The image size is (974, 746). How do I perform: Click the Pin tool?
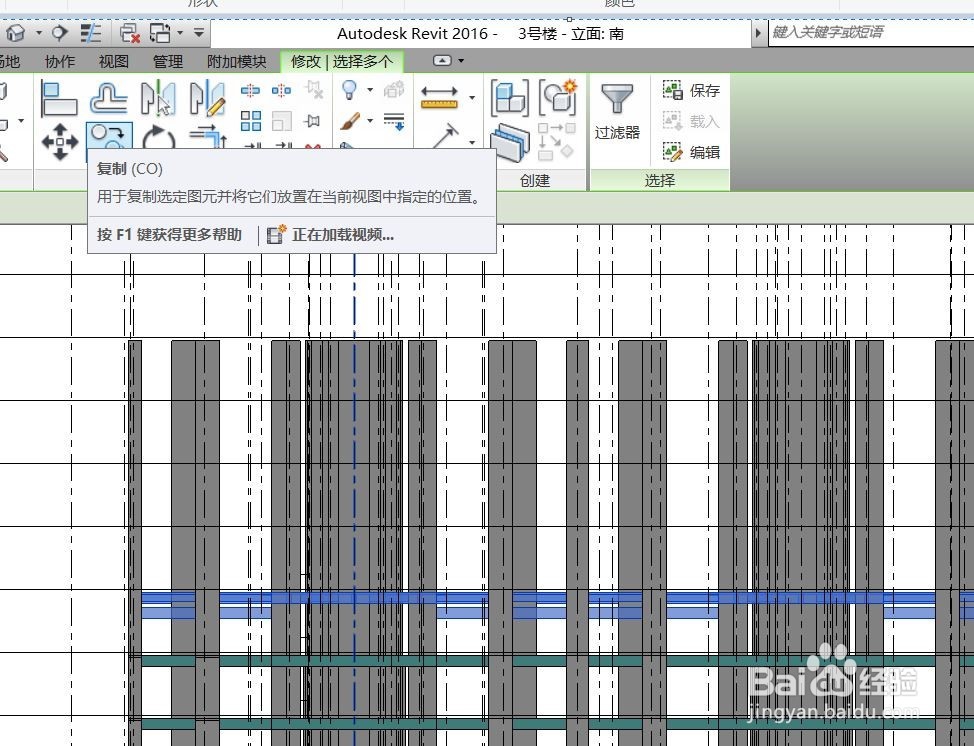(312, 121)
